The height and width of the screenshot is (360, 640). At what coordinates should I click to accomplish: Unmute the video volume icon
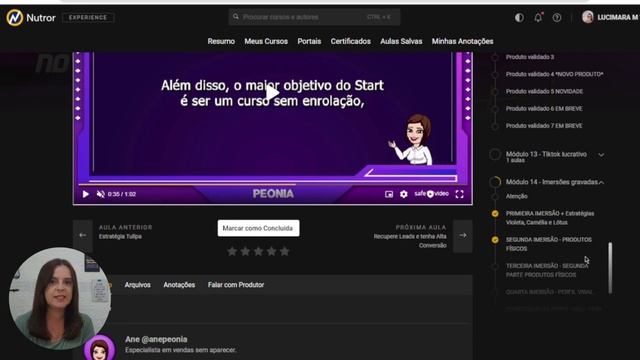point(100,194)
